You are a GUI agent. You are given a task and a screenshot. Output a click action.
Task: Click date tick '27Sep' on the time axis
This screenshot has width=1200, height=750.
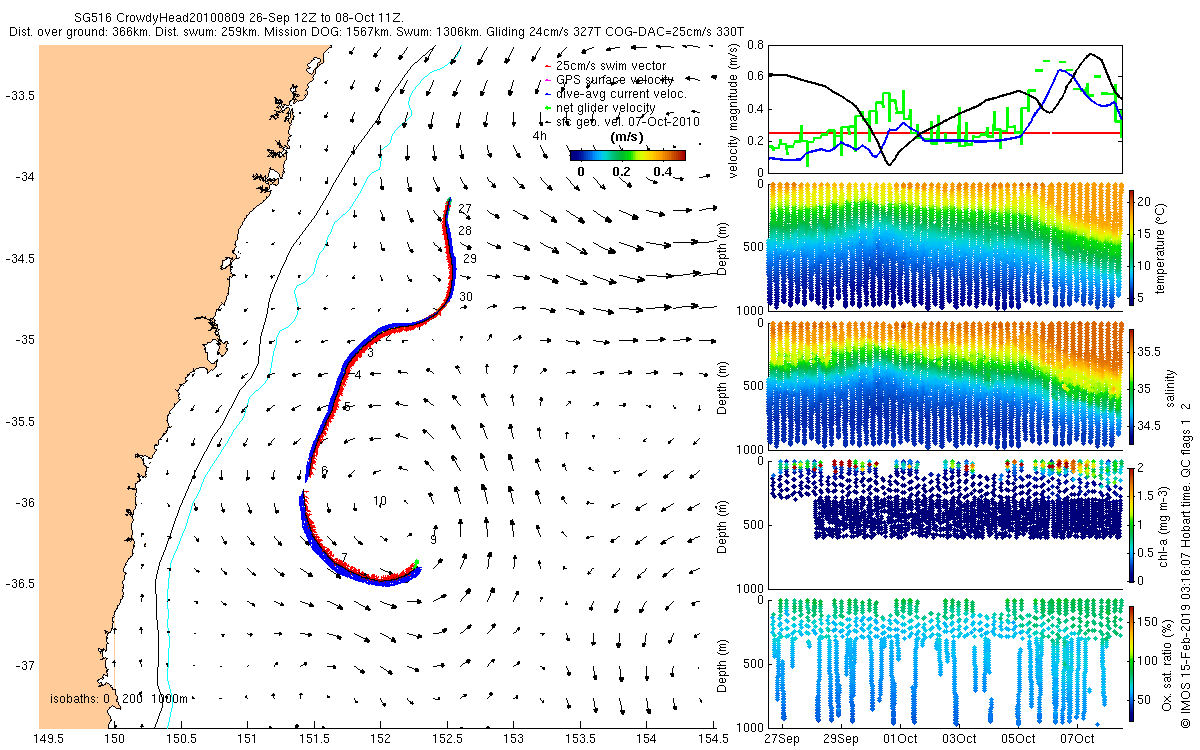pyautogui.click(x=782, y=739)
